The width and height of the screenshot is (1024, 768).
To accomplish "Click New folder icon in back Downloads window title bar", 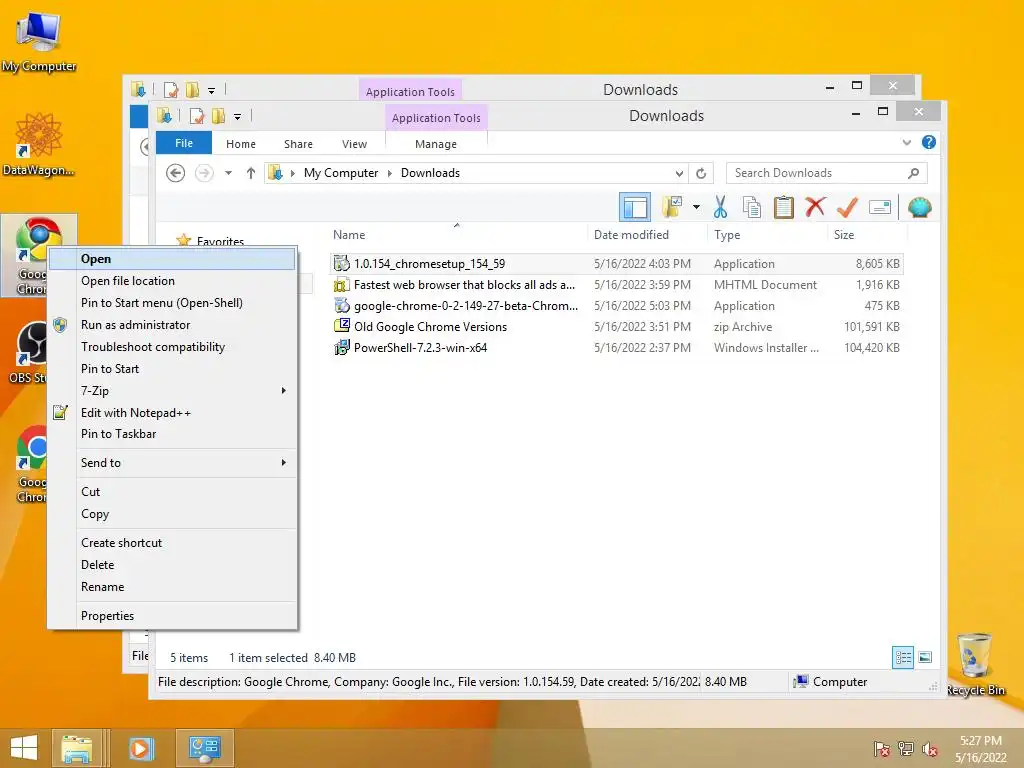I will click(192, 89).
